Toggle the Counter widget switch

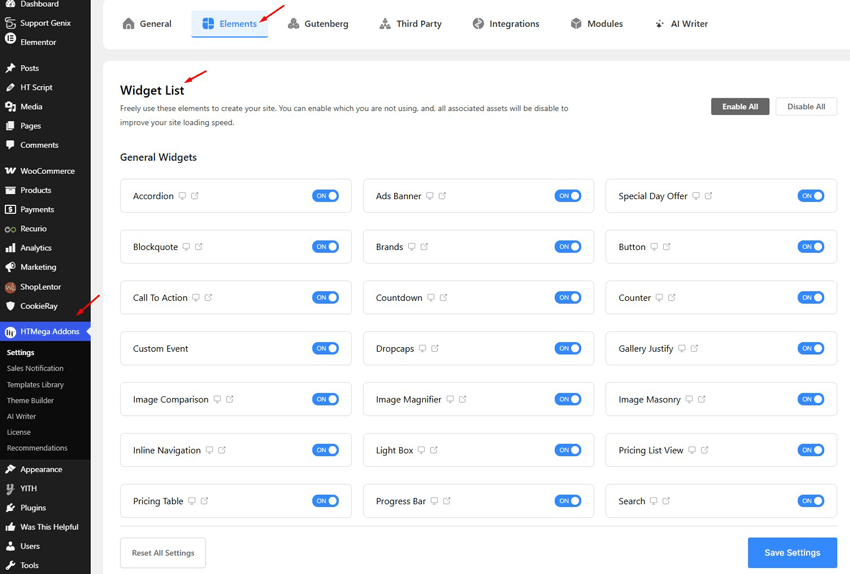point(810,298)
